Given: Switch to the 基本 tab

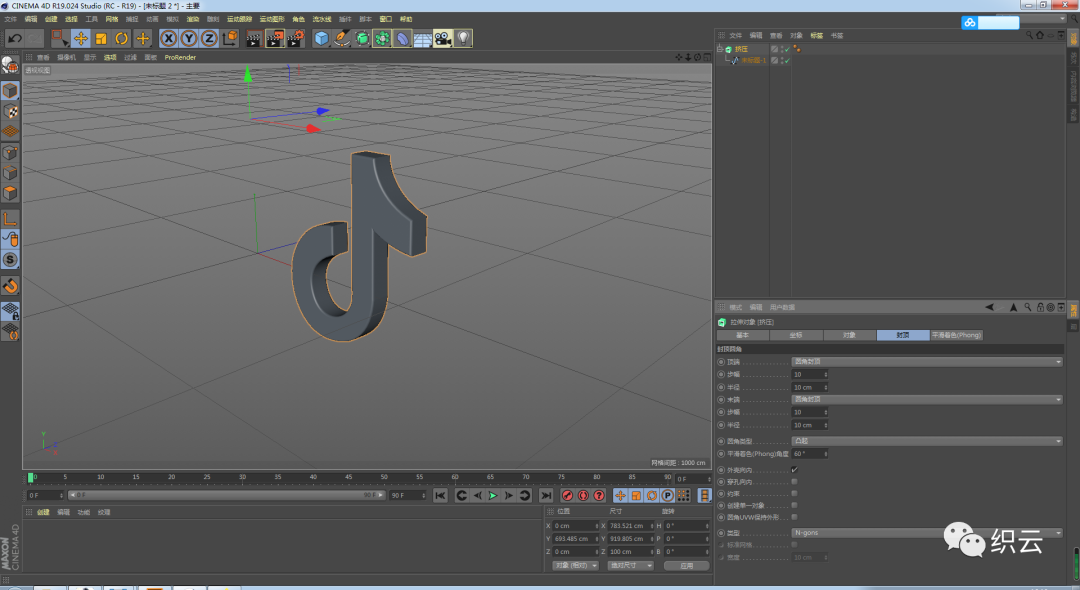Looking at the screenshot, I should (x=742, y=335).
